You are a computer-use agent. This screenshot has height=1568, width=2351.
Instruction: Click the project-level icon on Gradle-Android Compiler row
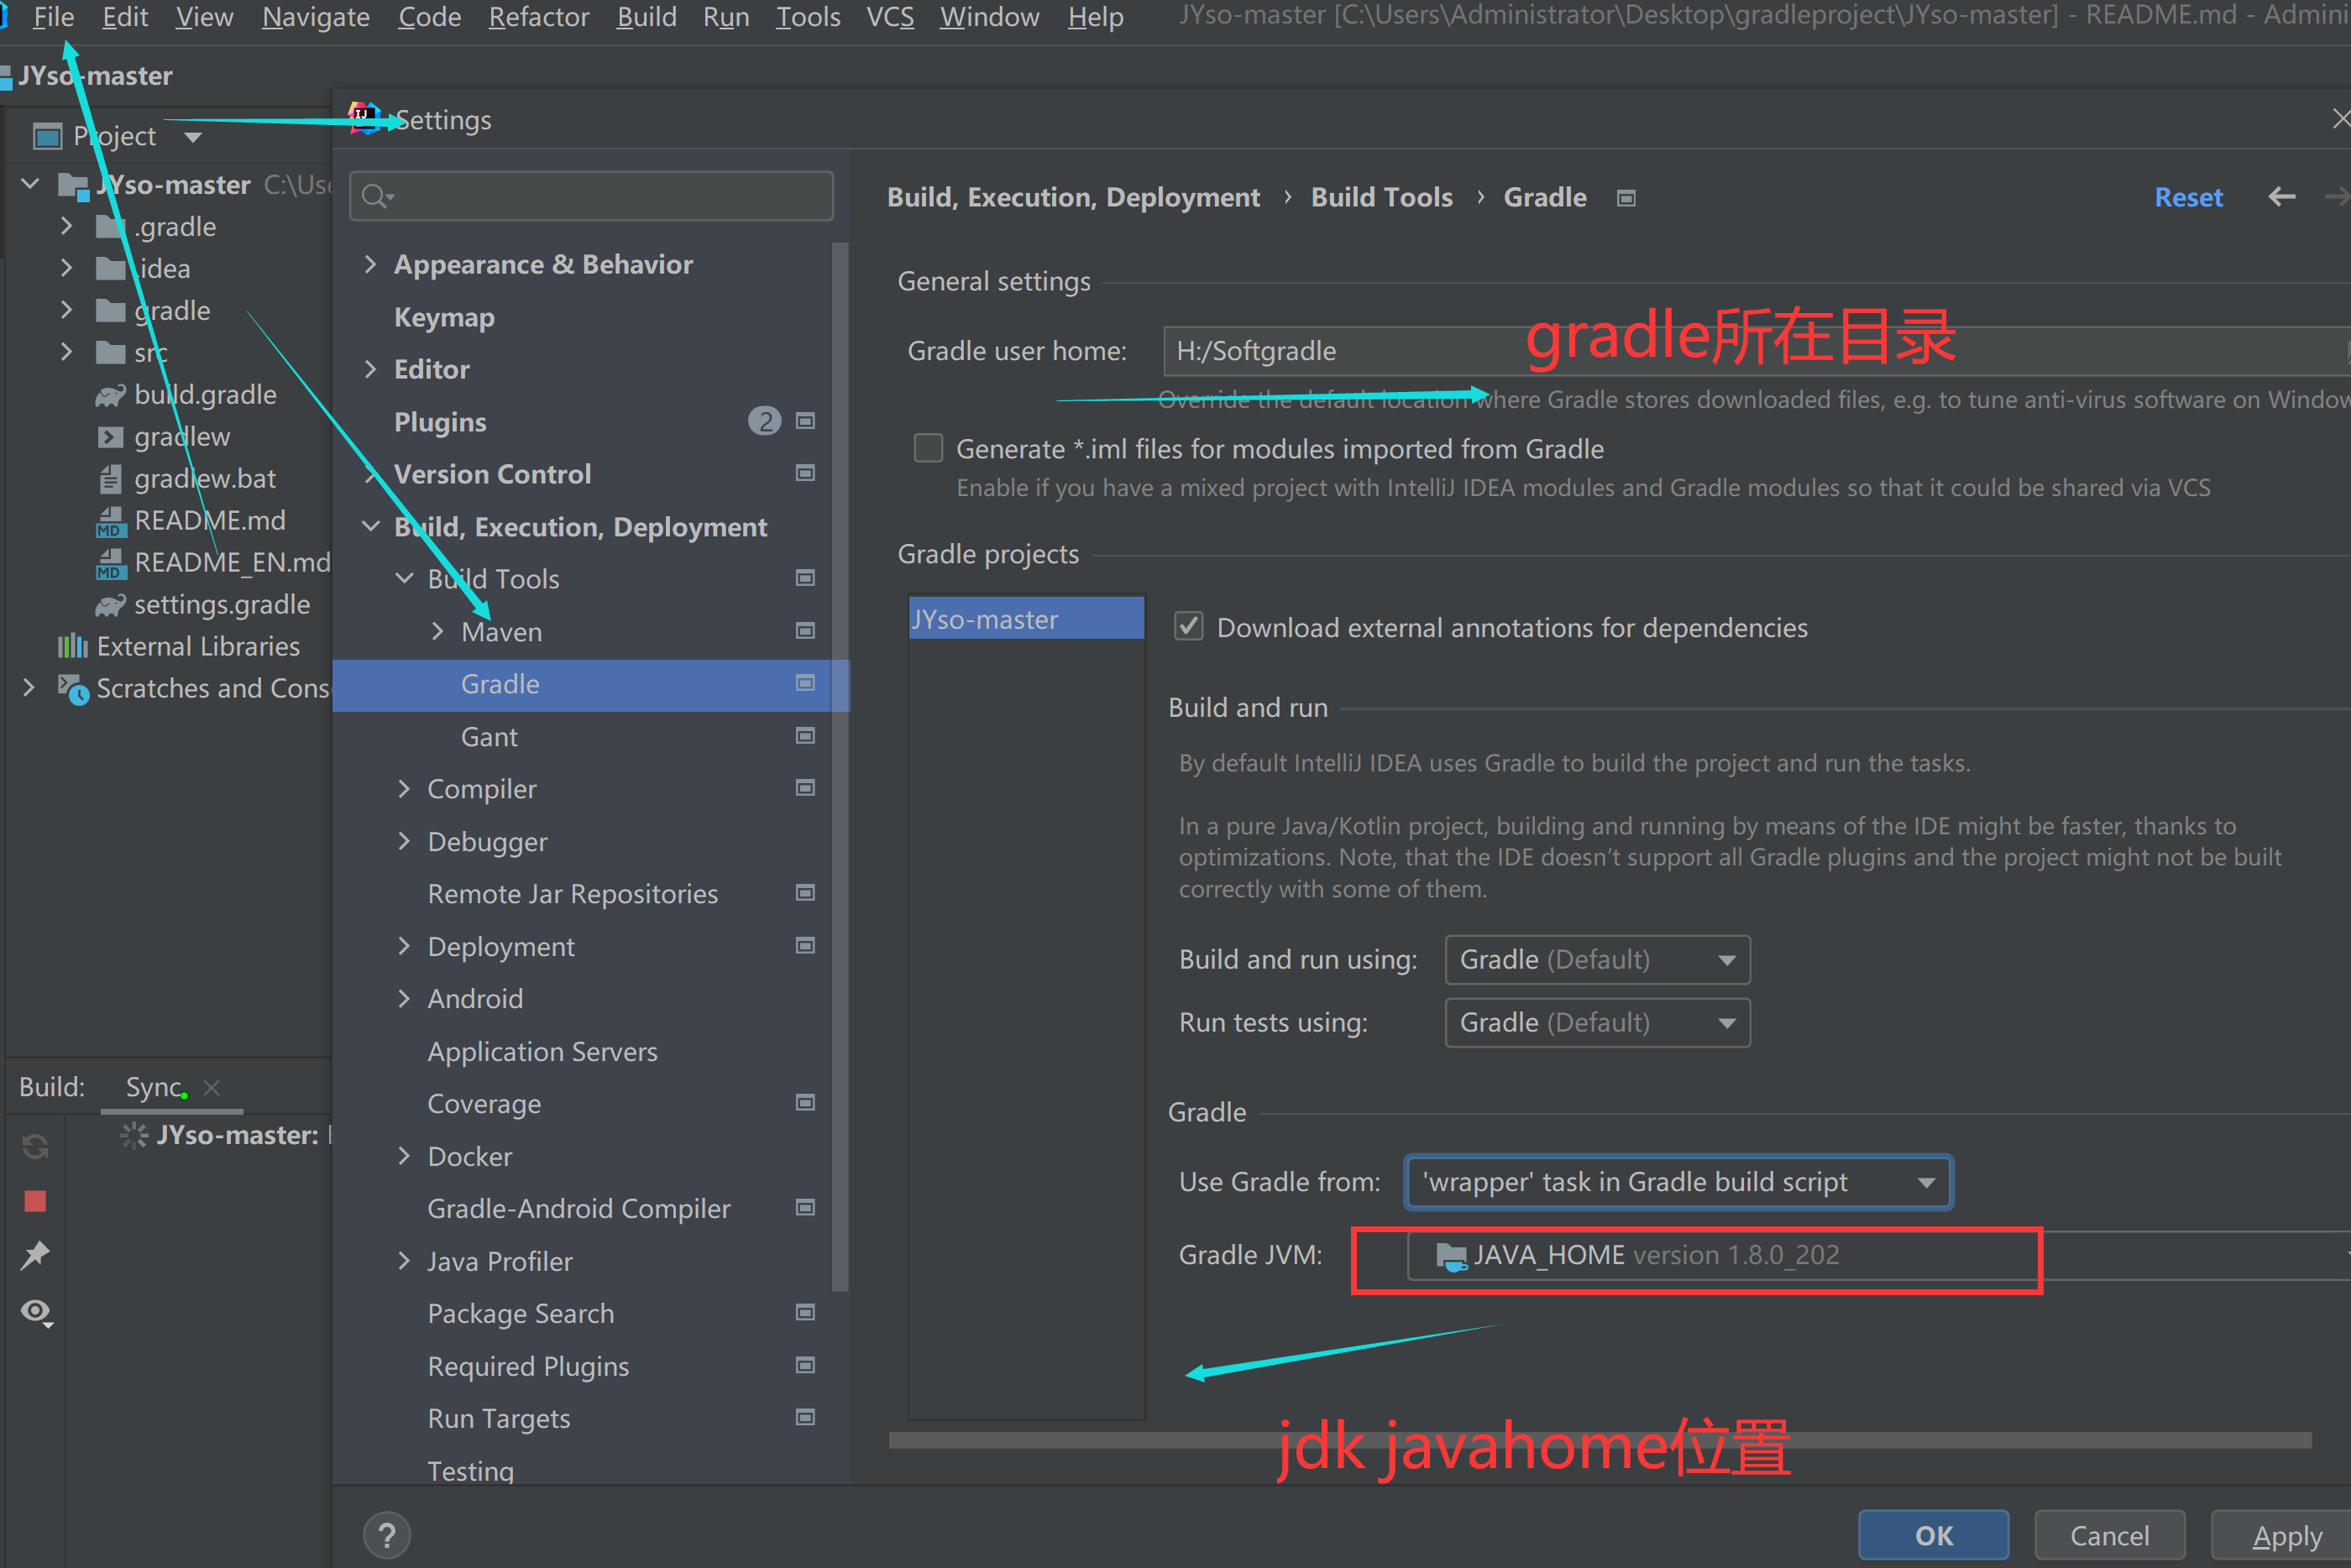point(805,1208)
